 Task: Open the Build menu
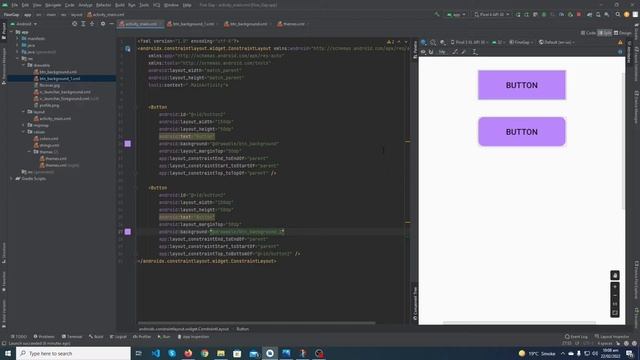[x=120, y=5]
